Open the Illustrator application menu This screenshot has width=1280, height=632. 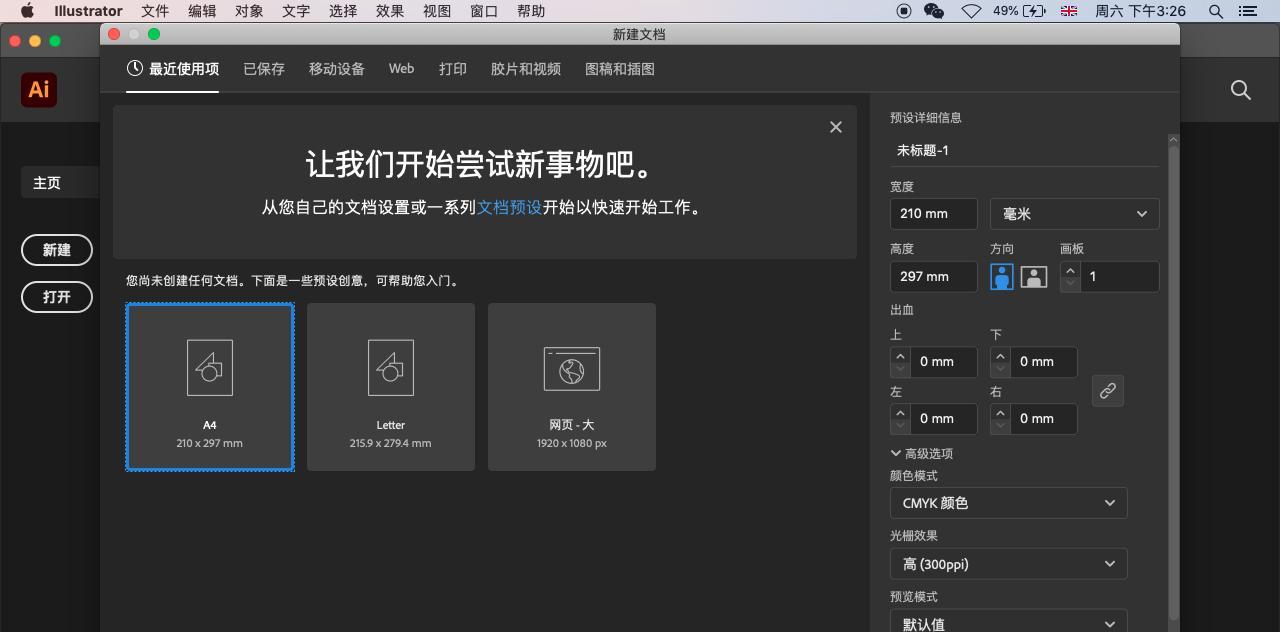pos(88,11)
